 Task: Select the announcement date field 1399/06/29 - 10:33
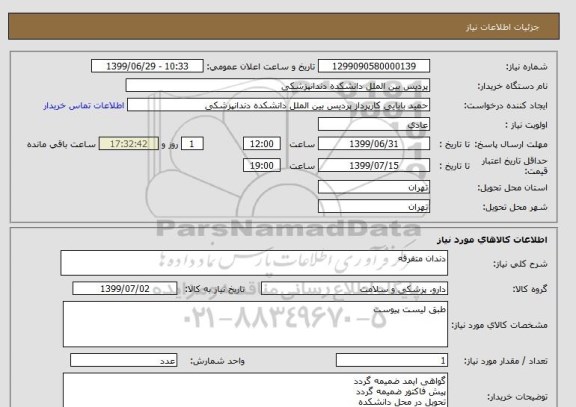point(147,66)
